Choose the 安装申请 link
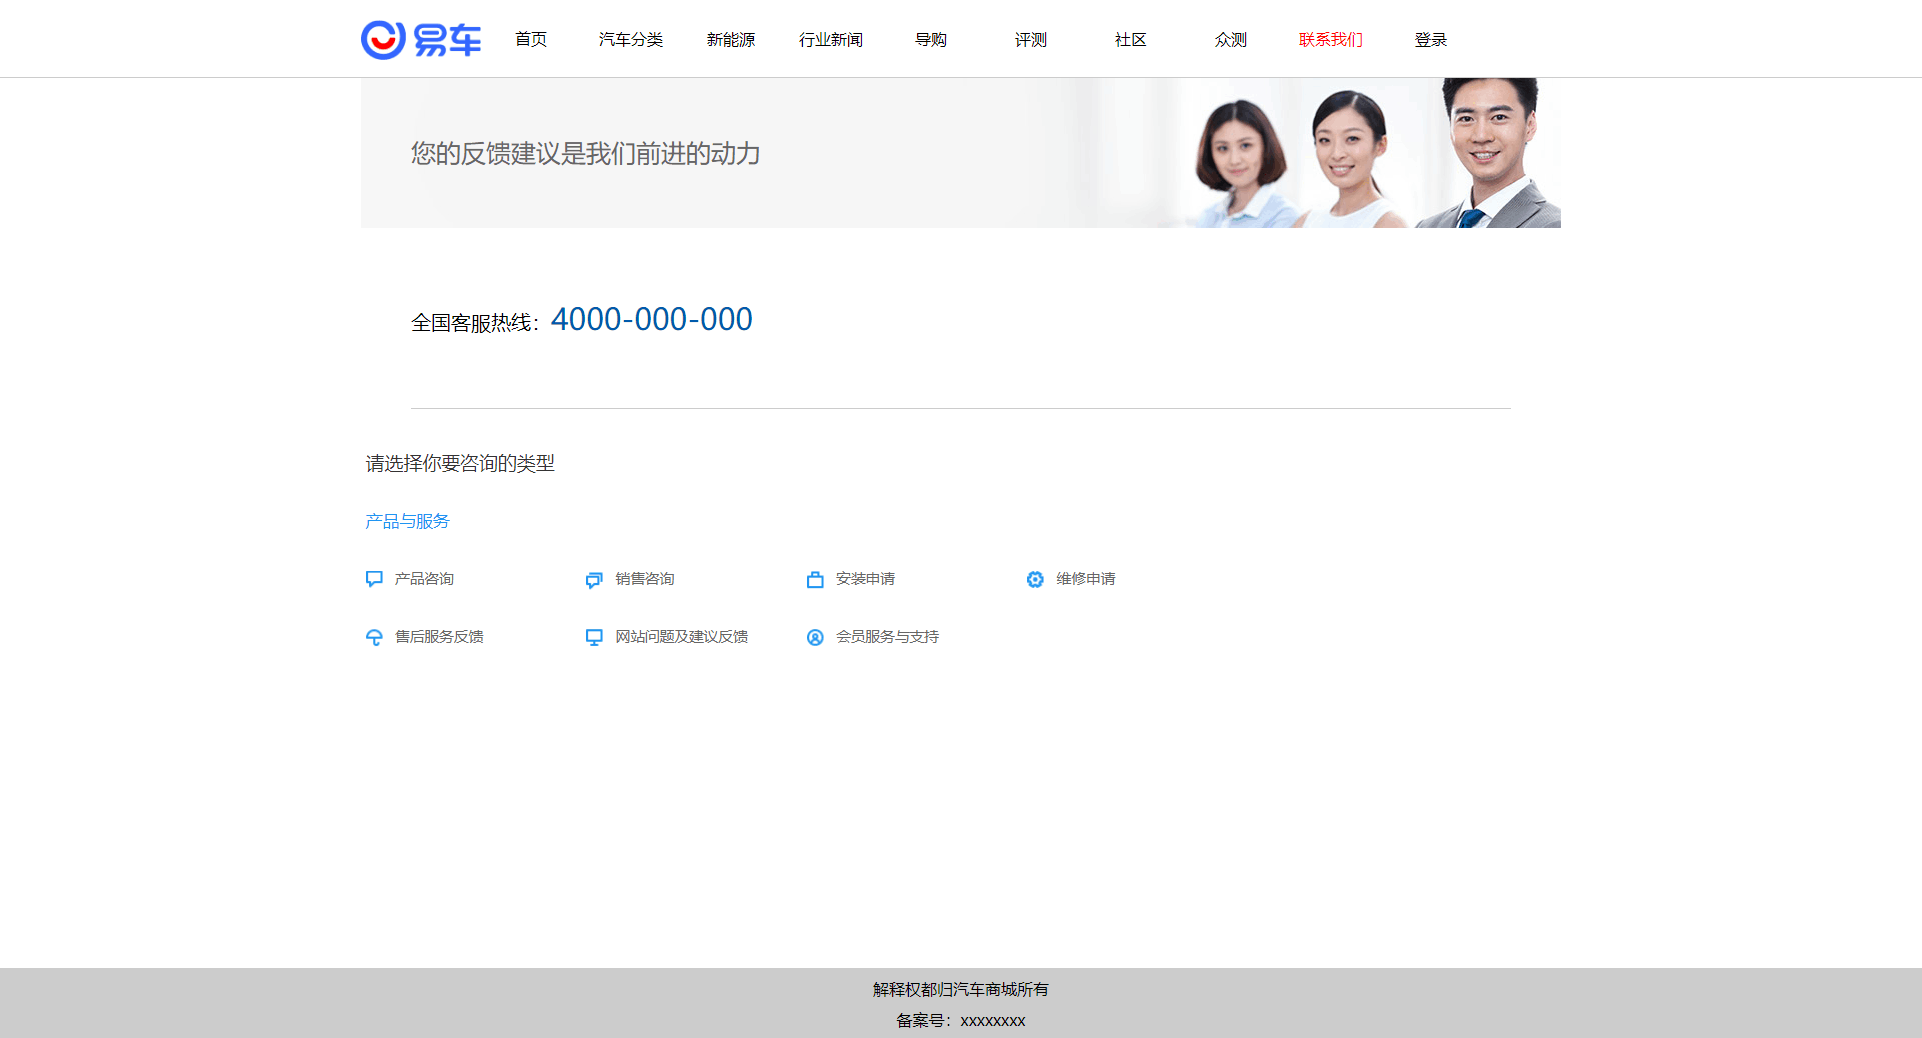 coord(865,579)
